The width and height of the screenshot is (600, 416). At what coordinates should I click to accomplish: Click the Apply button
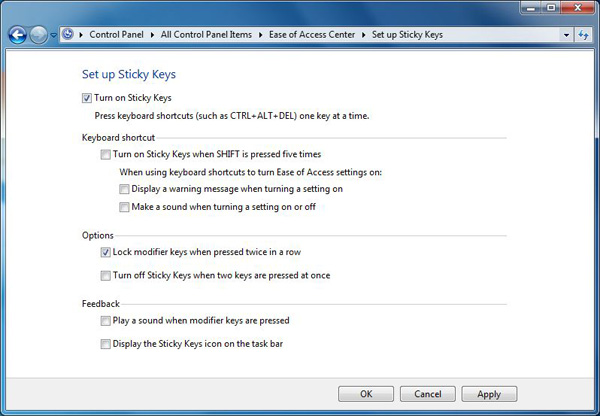point(488,394)
